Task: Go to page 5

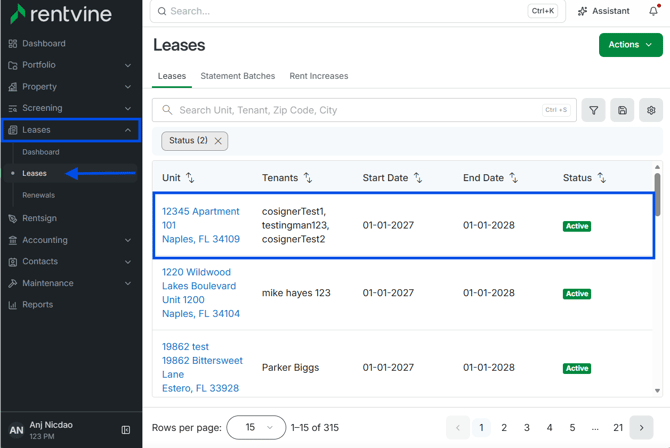Action: [x=572, y=427]
